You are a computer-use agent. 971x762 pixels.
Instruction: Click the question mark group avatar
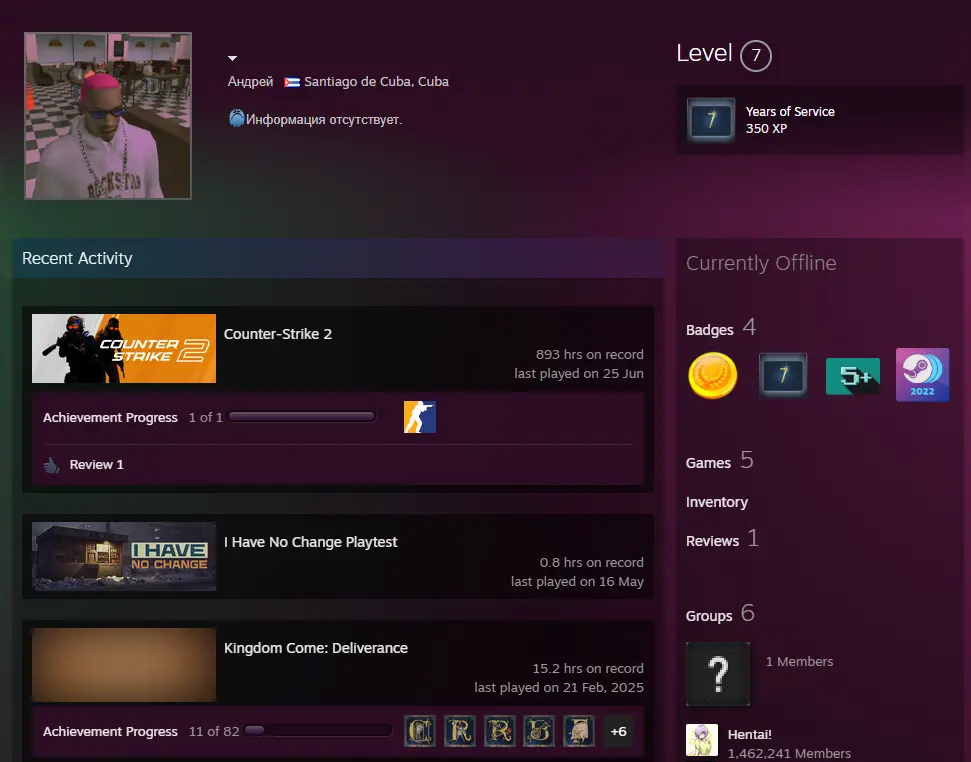(718, 674)
